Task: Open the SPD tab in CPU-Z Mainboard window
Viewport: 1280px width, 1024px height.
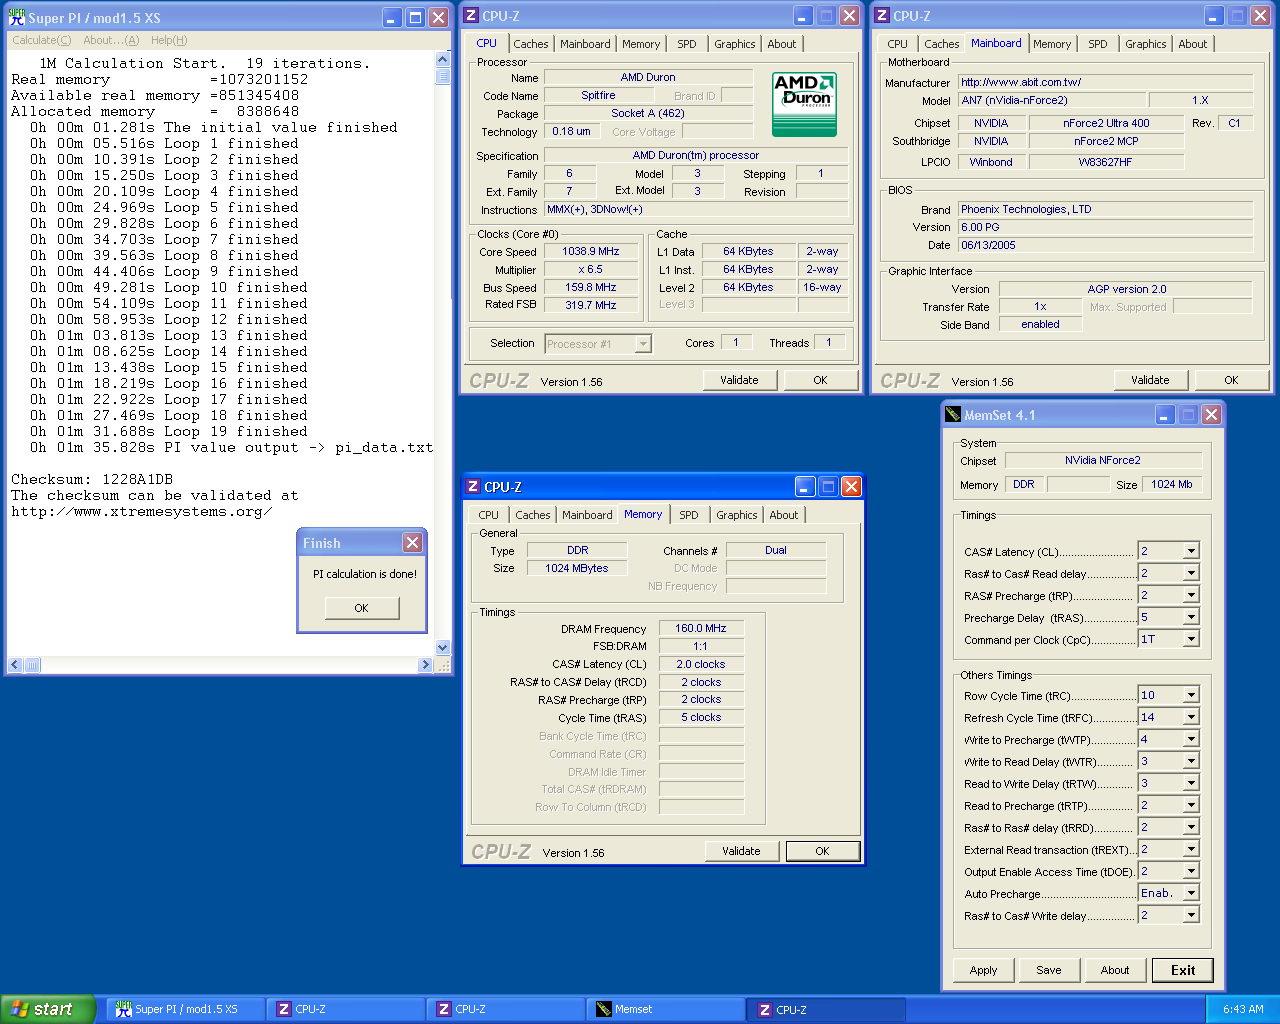Action: click(1098, 44)
